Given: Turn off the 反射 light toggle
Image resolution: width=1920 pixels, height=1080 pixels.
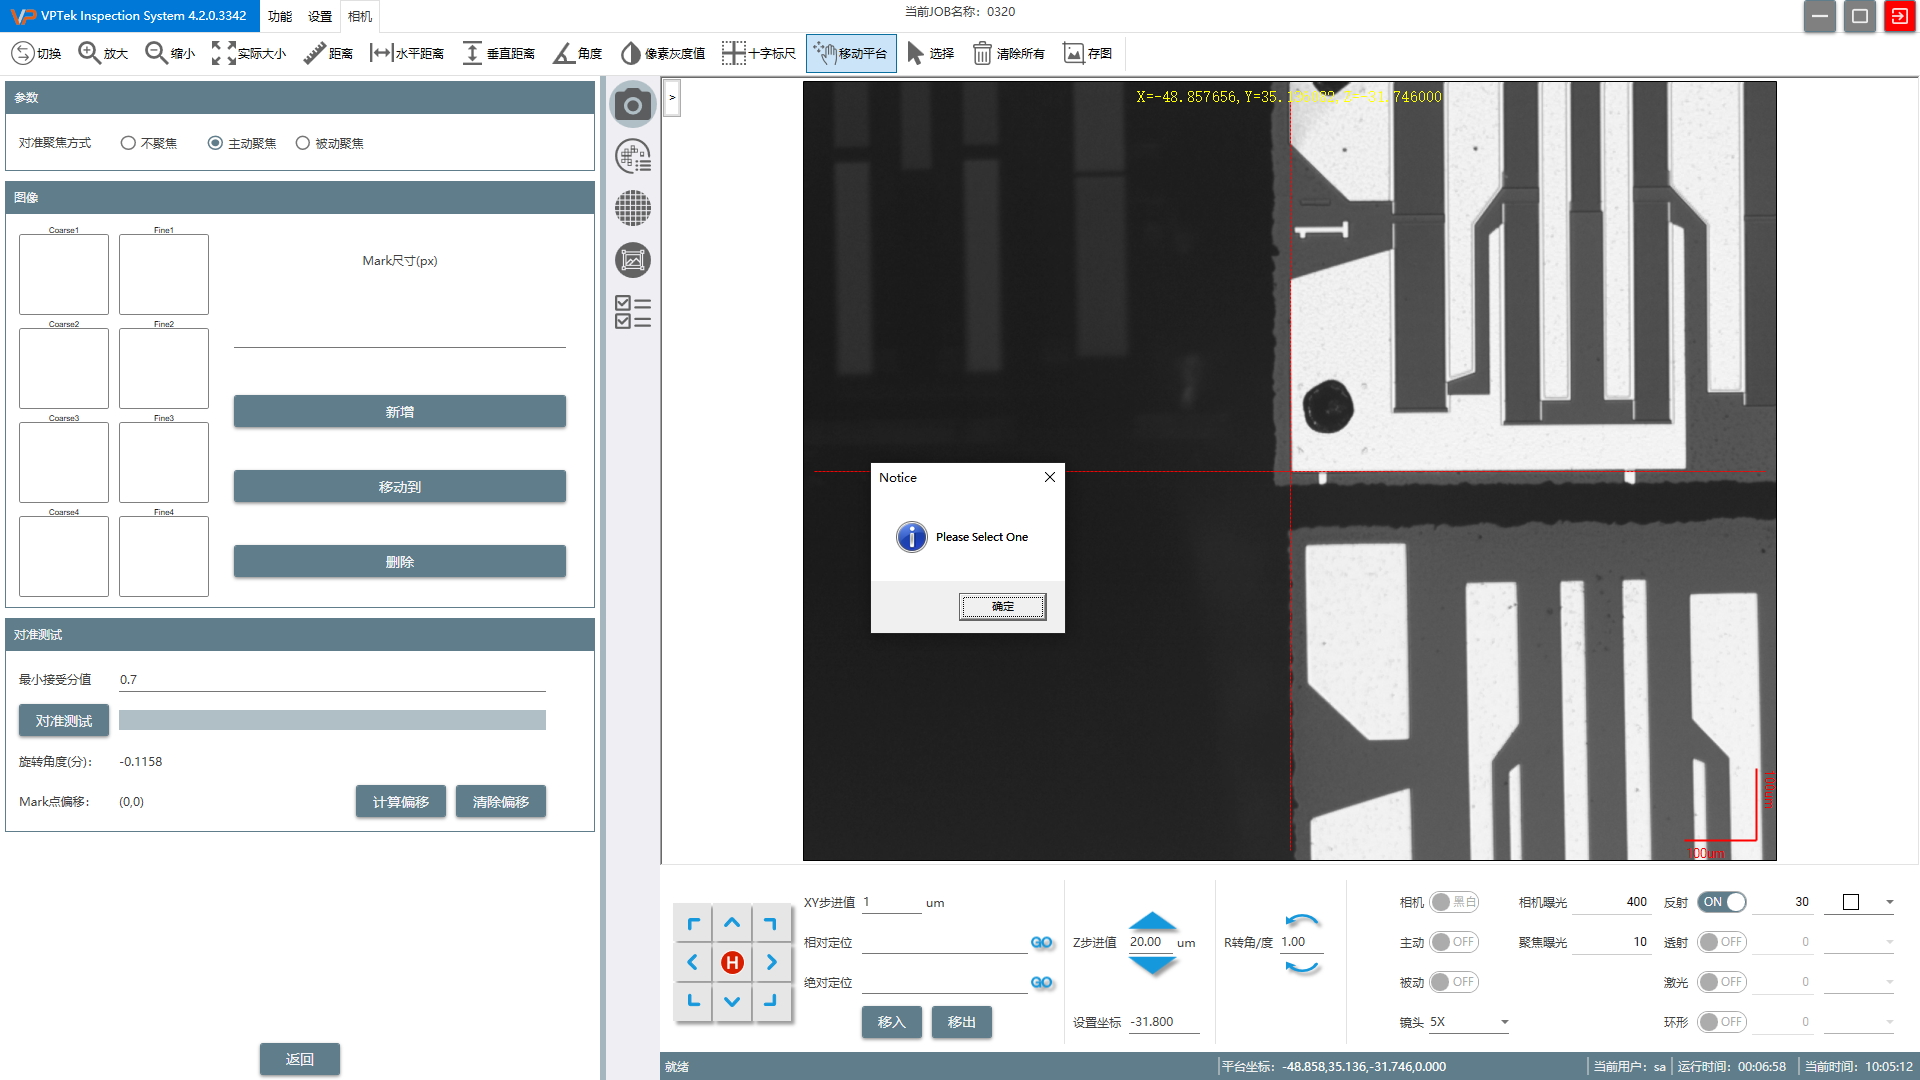Looking at the screenshot, I should [x=1721, y=902].
